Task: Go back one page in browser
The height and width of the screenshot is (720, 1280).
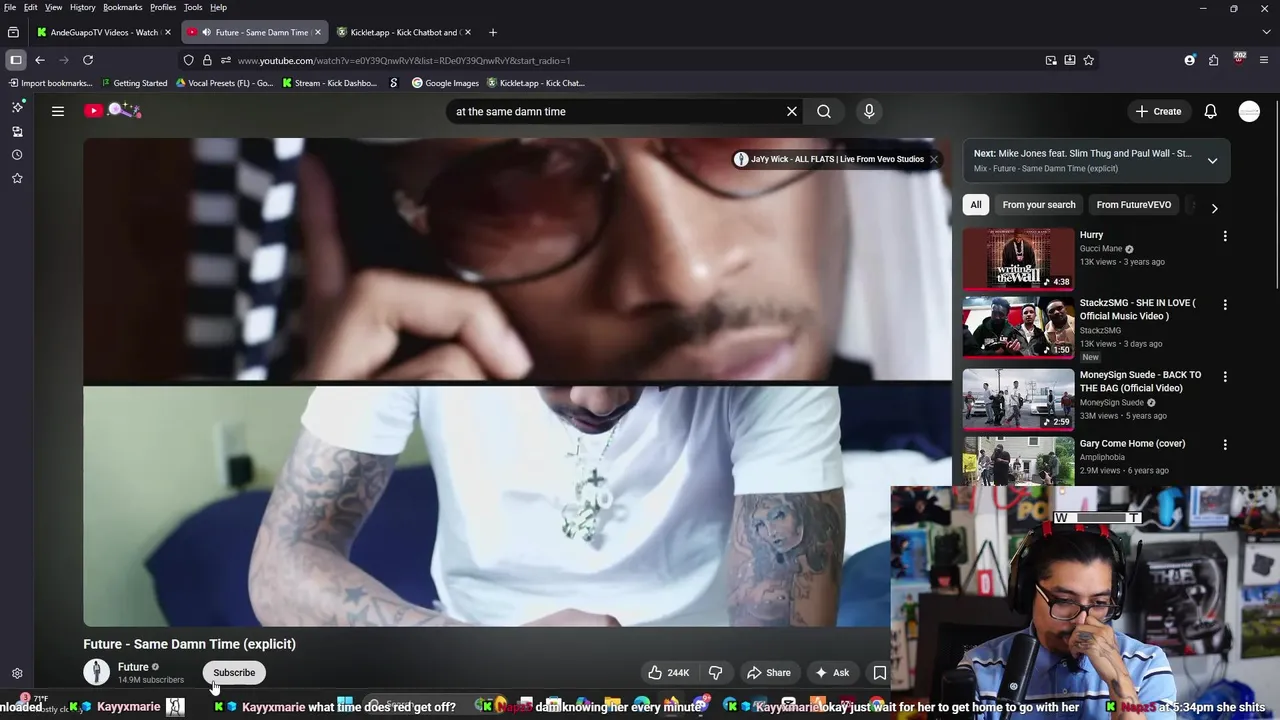Action: (40, 60)
